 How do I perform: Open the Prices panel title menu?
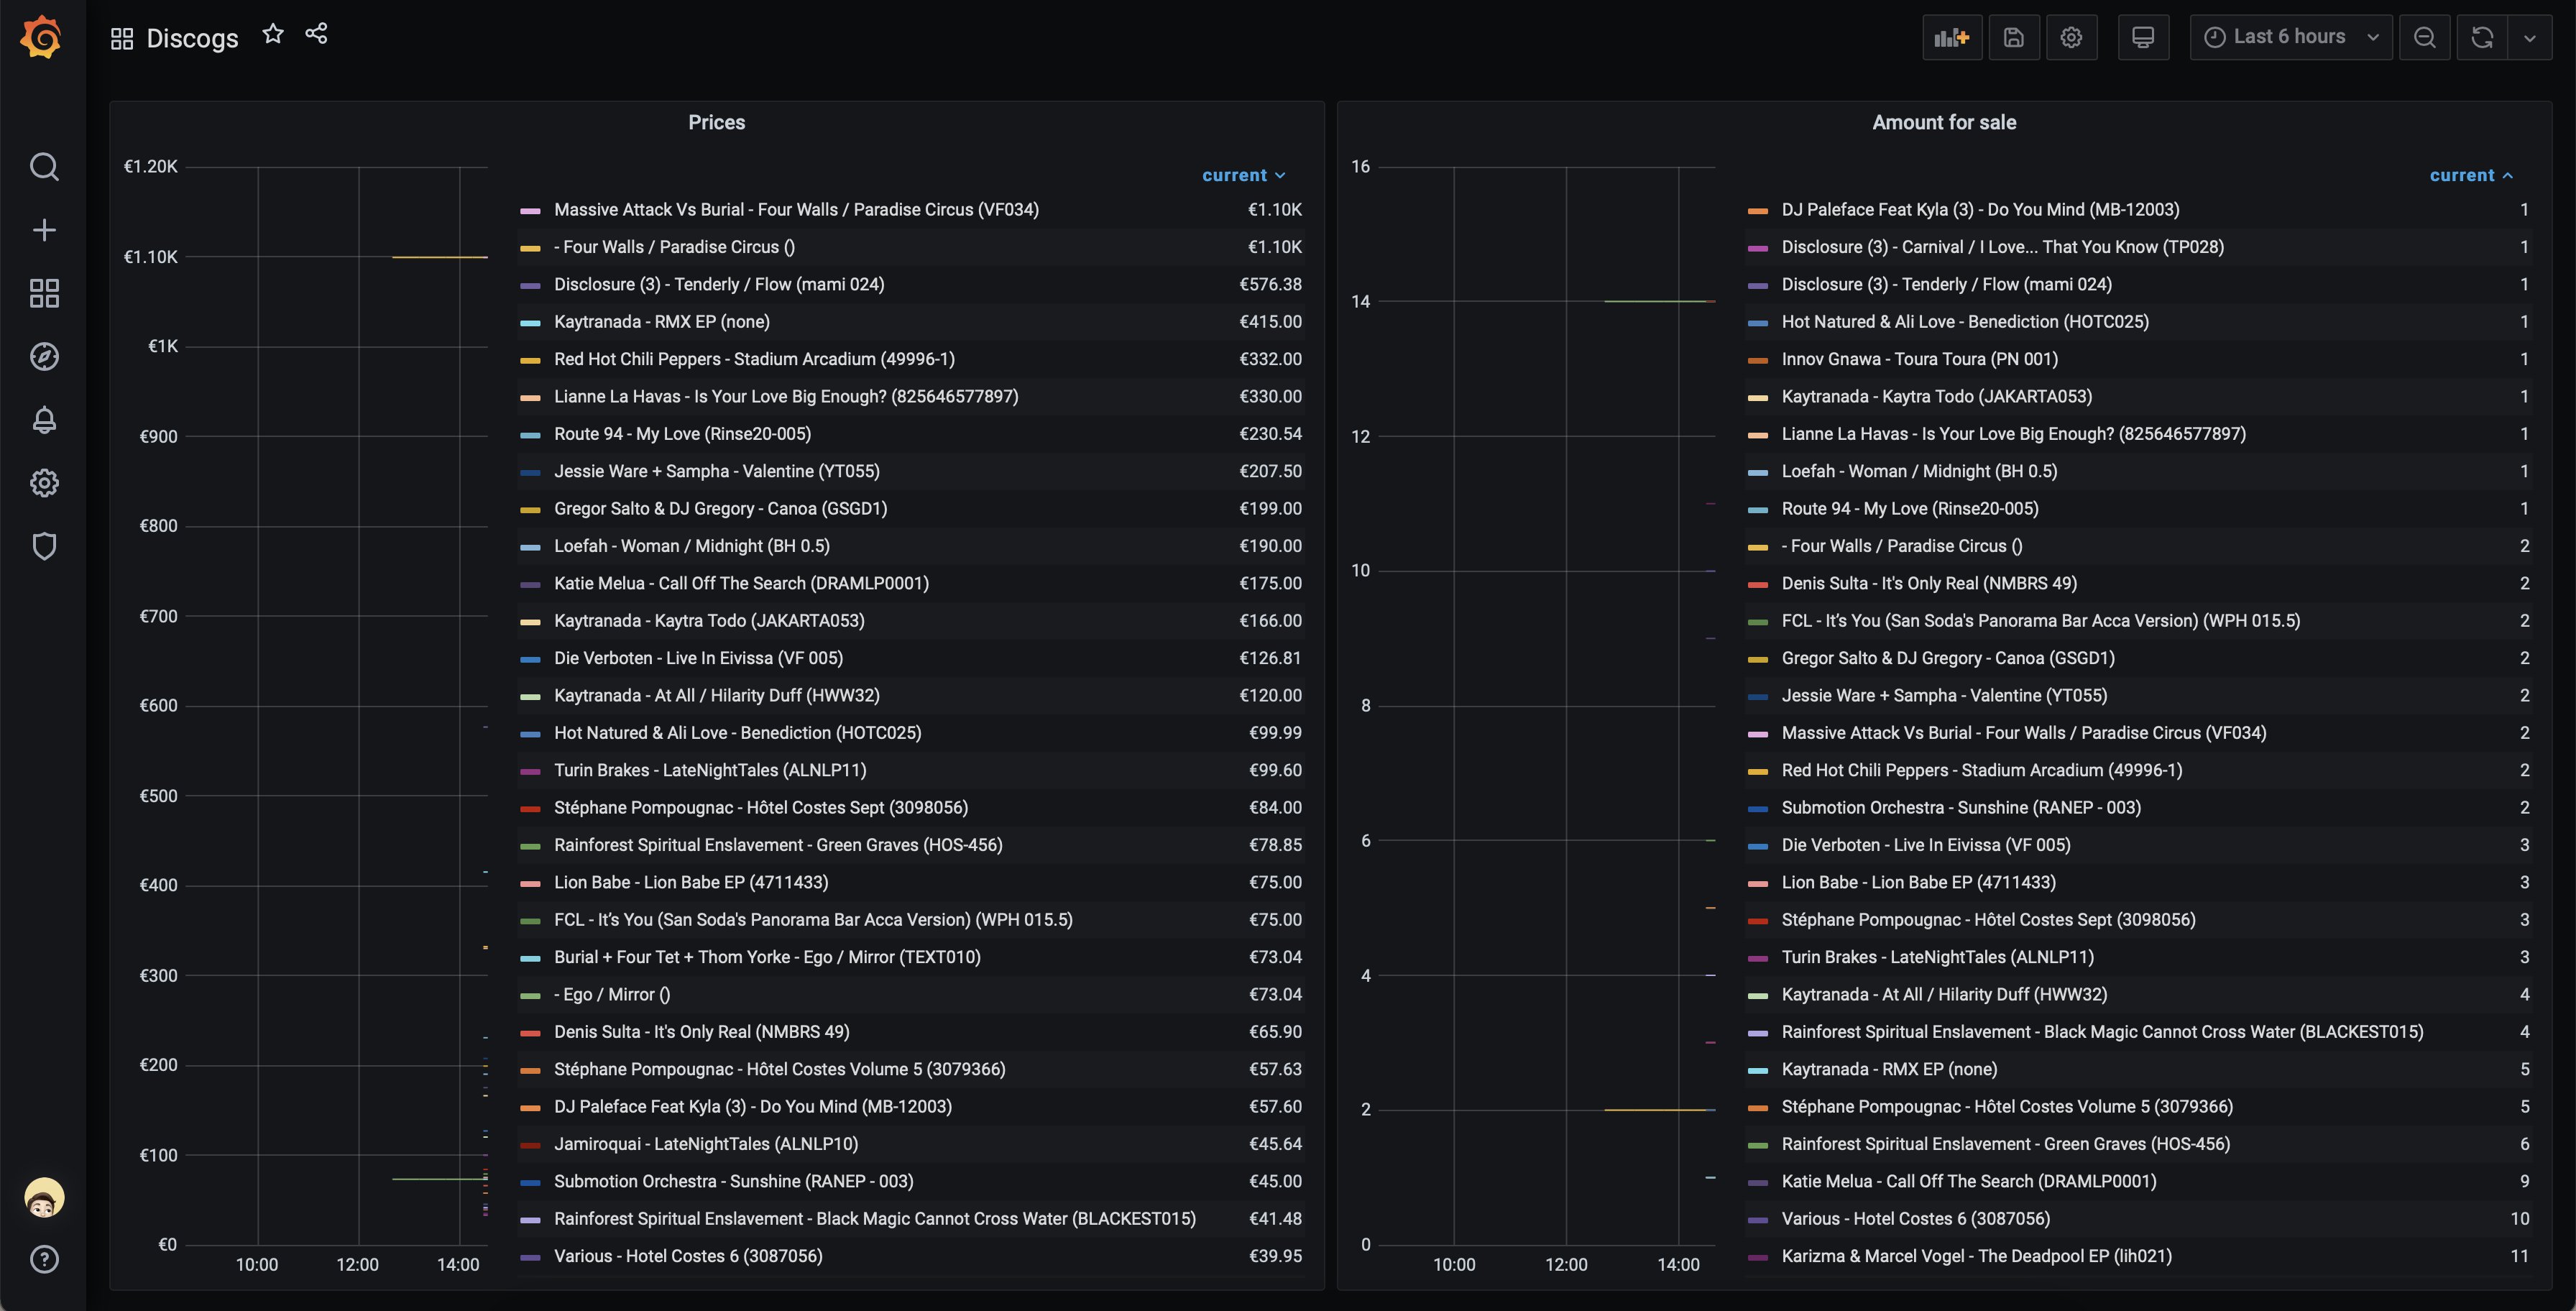(x=716, y=122)
